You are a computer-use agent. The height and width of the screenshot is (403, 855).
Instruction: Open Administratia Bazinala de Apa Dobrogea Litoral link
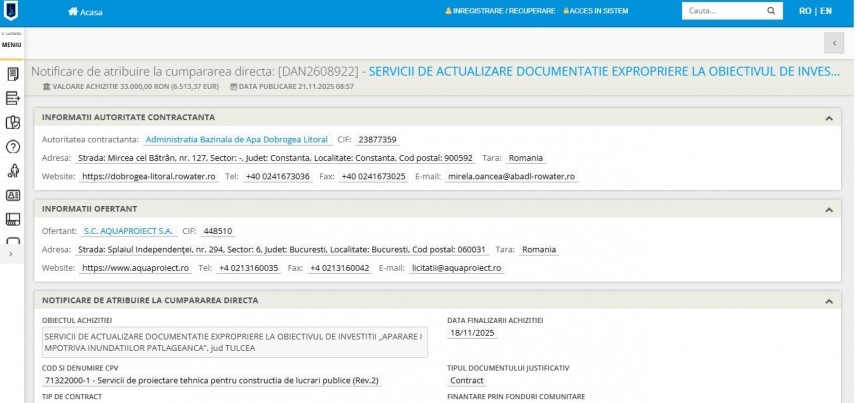pos(236,139)
